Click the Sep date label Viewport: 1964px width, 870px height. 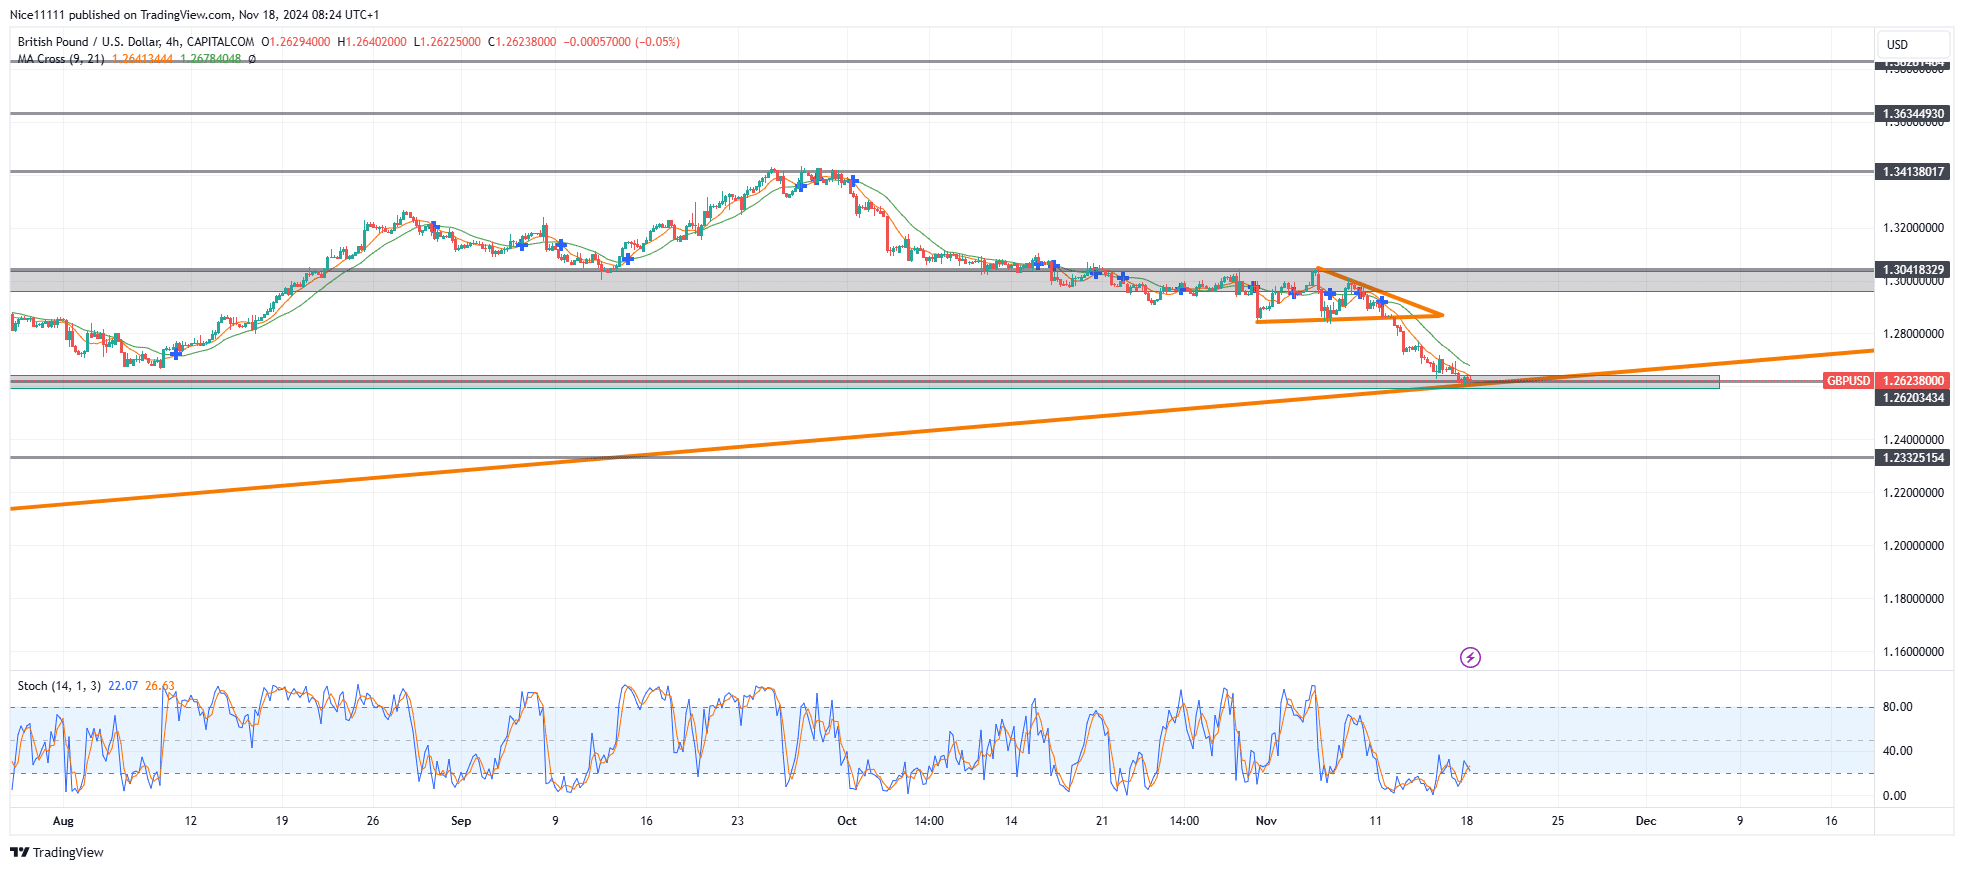coord(461,821)
